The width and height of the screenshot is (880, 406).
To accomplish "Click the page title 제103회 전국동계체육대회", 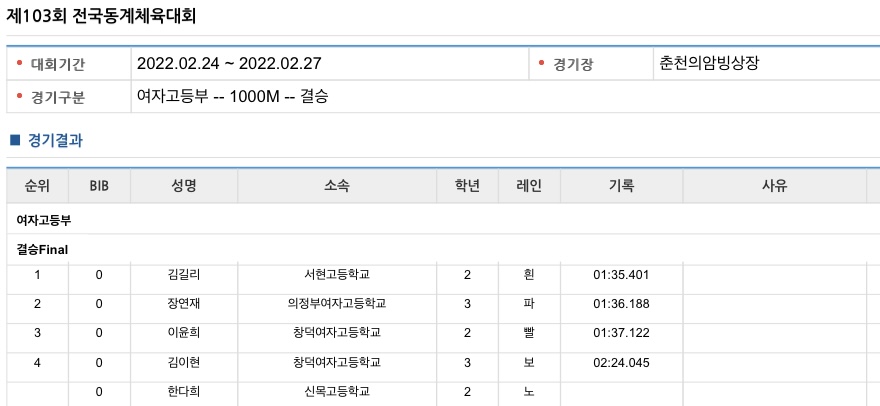I will tap(101, 16).
